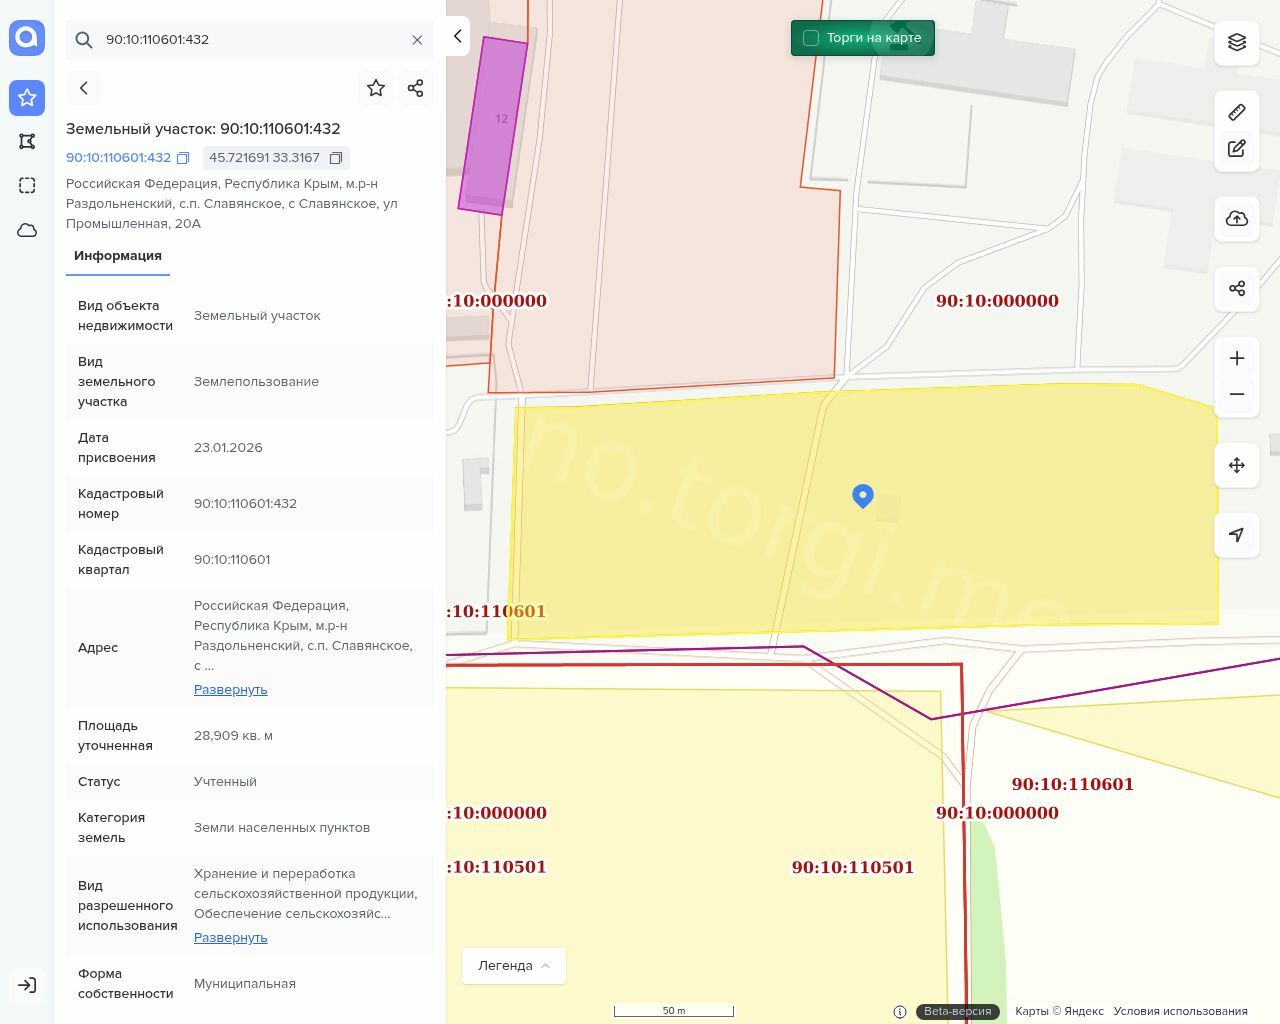Enable the 'Торги на карте' checkbox
Screen dimensions: 1280x1024
click(x=811, y=38)
